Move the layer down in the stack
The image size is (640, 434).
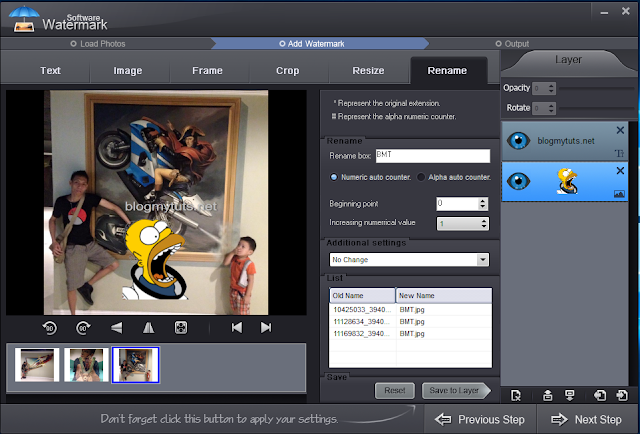tap(569, 395)
